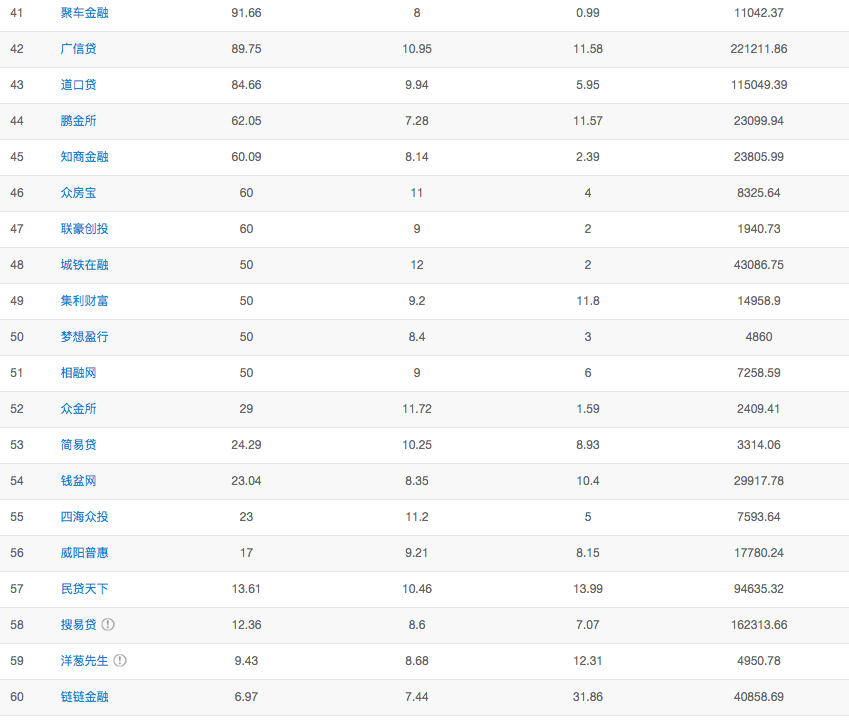The image size is (849, 720).
Task: Open the 集利财富 platform link
Action: tap(84, 300)
